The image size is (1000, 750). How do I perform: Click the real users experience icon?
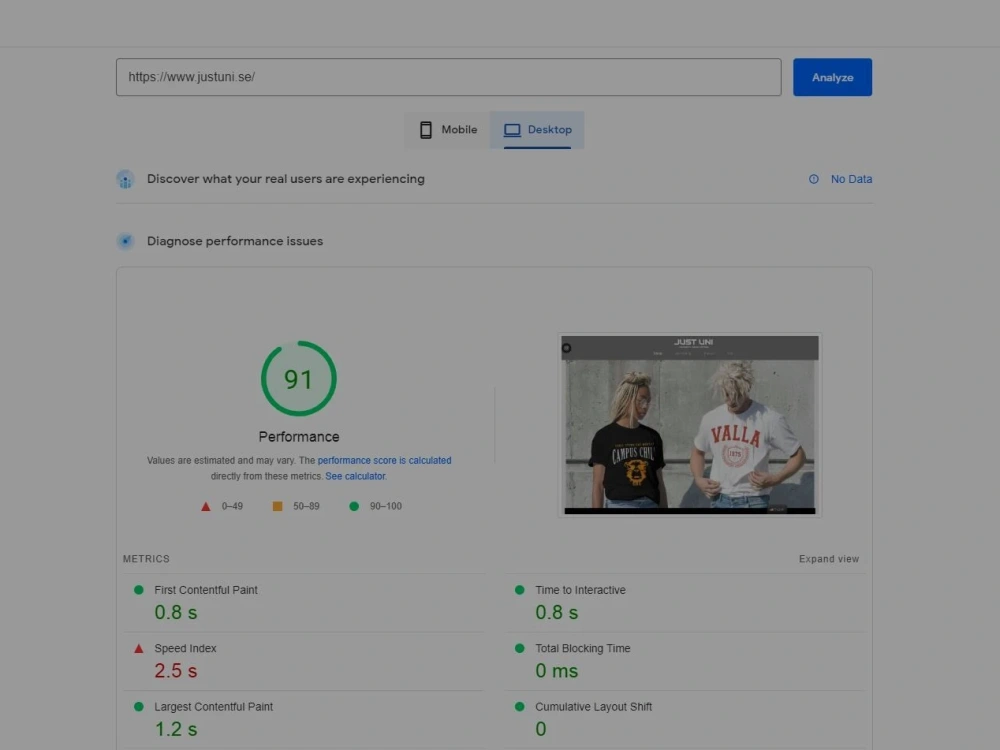(126, 179)
